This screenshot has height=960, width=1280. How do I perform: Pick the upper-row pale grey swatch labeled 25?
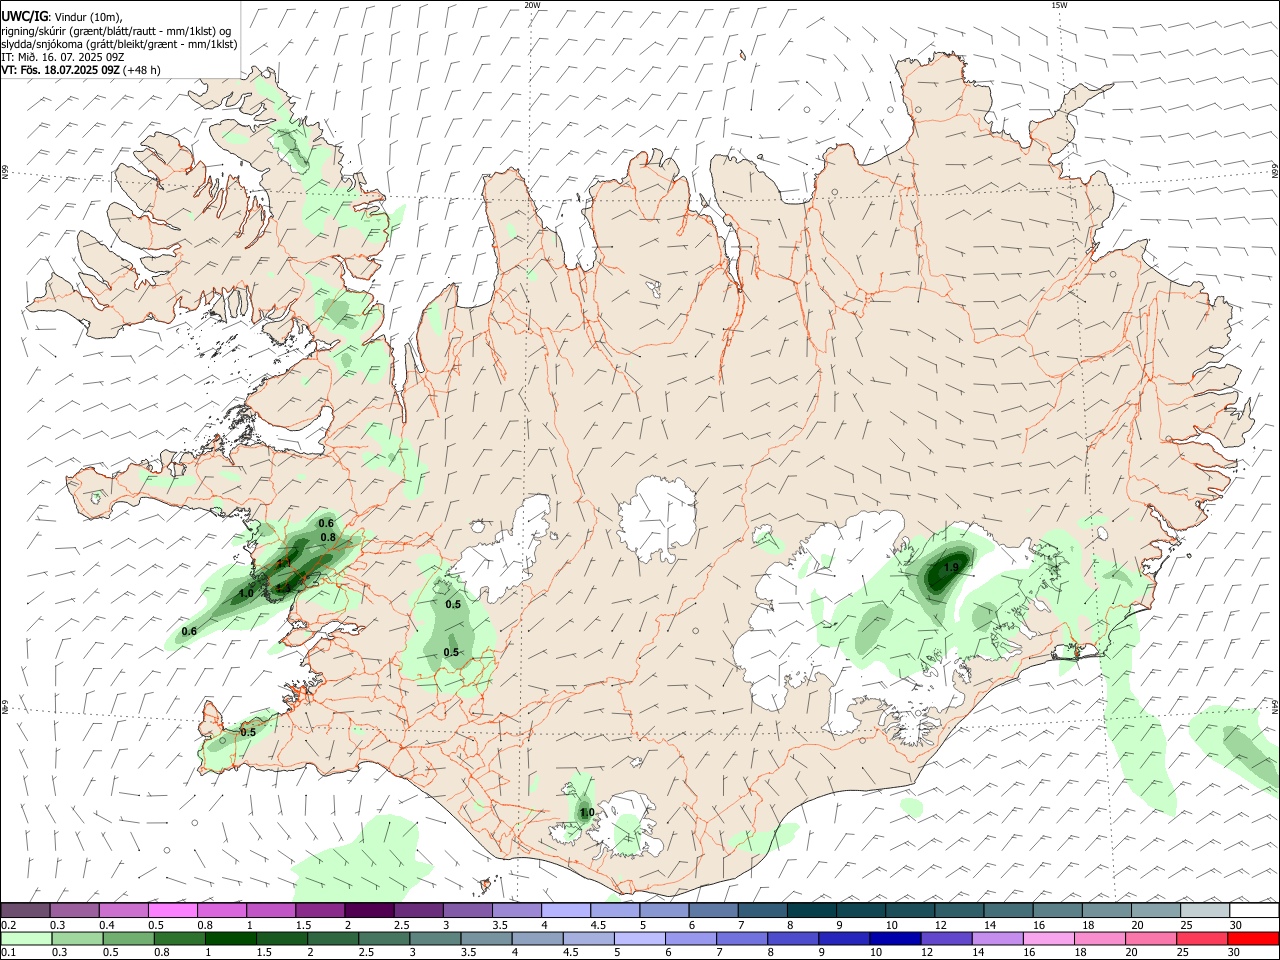click(1207, 910)
